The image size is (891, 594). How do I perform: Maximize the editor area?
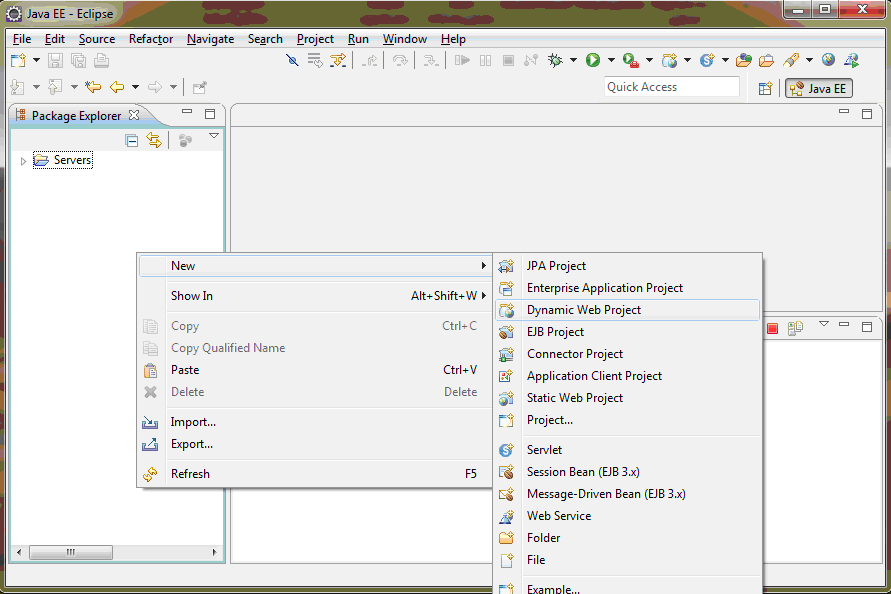(867, 114)
